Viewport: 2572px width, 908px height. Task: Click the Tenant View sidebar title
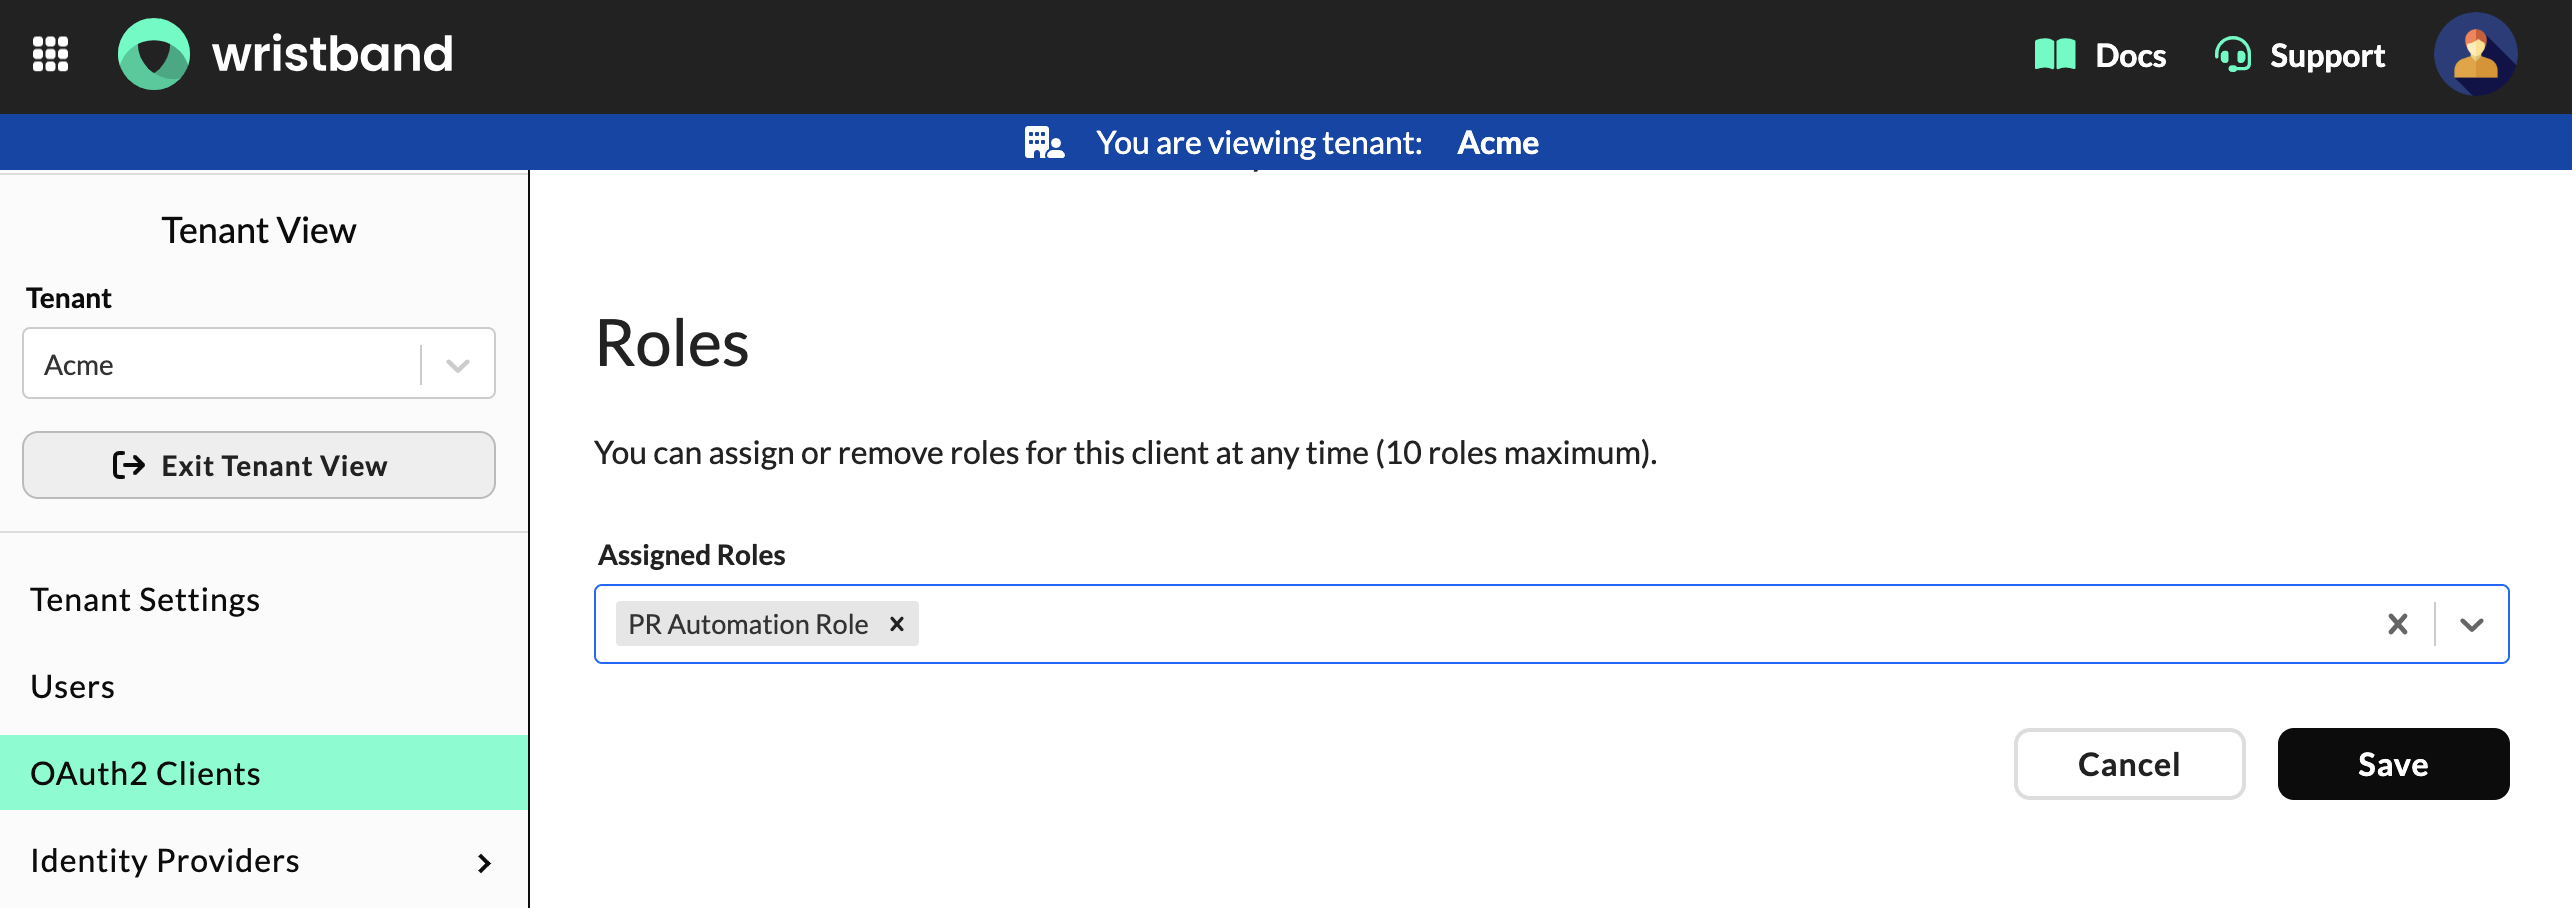tap(259, 230)
